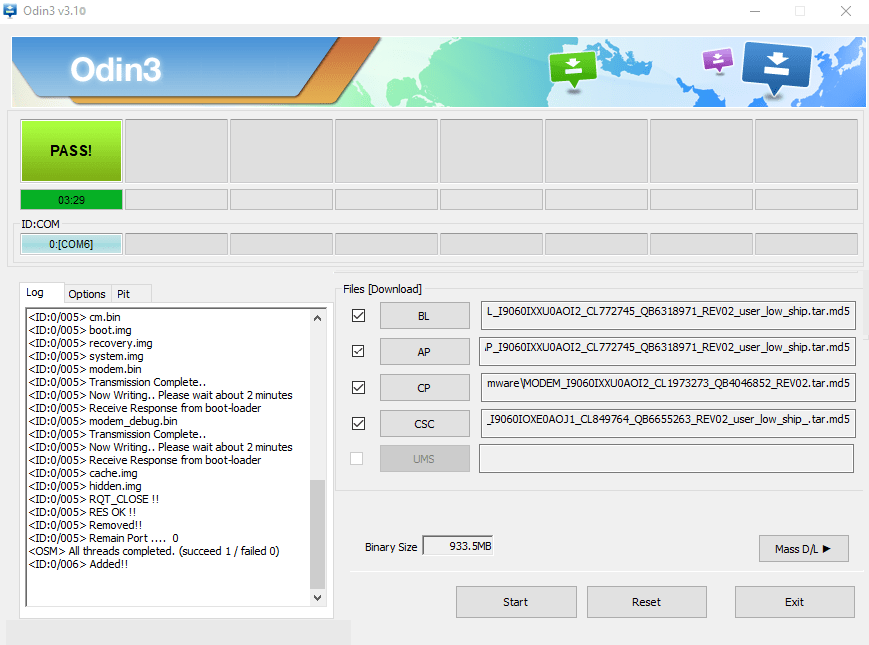Click log line 'cache.img'

click(83, 473)
